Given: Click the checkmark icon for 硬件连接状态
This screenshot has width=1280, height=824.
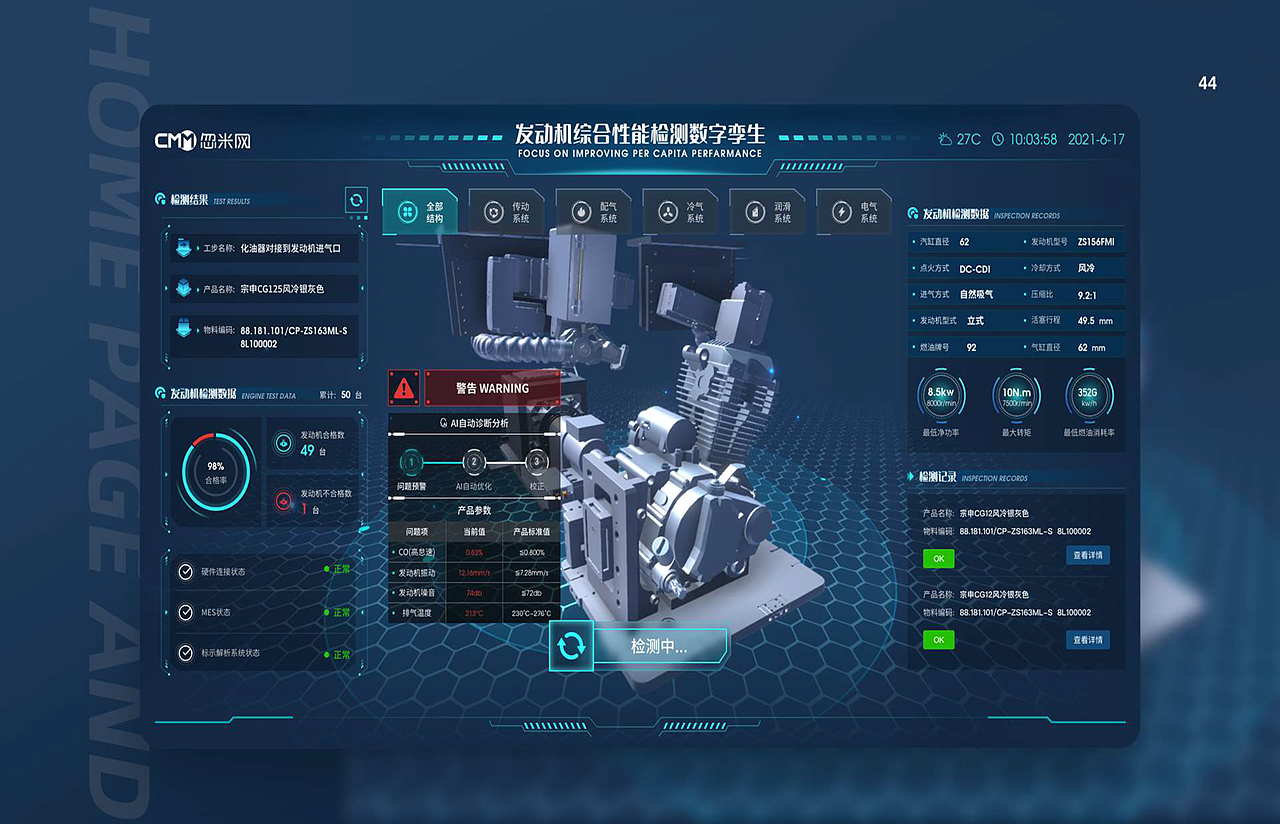Looking at the screenshot, I should click(185, 571).
